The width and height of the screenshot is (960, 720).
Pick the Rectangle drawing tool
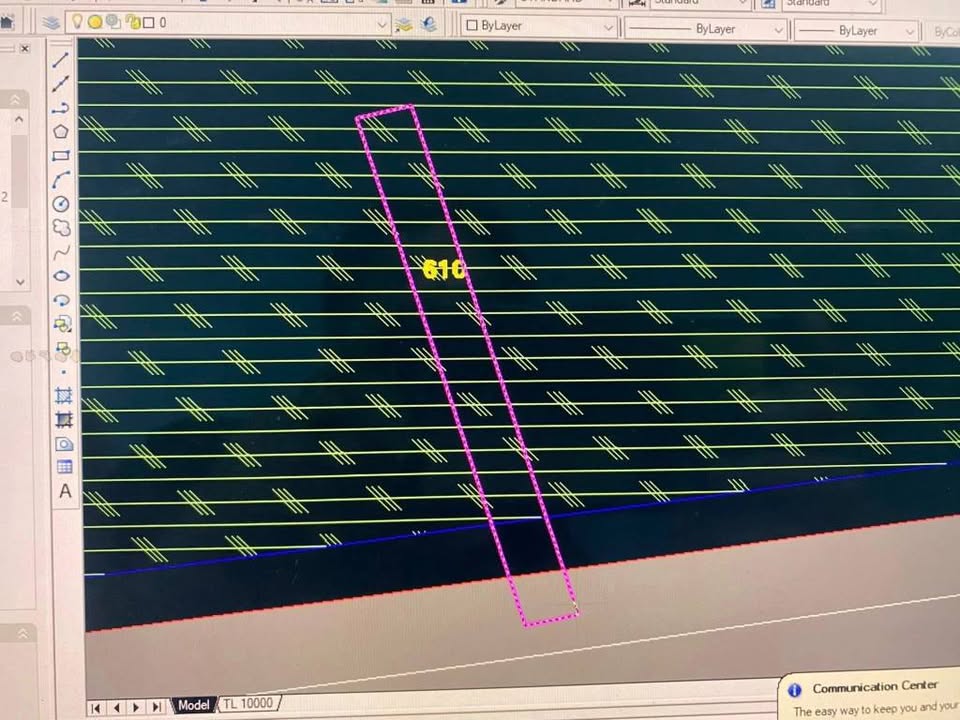pyautogui.click(x=61, y=156)
